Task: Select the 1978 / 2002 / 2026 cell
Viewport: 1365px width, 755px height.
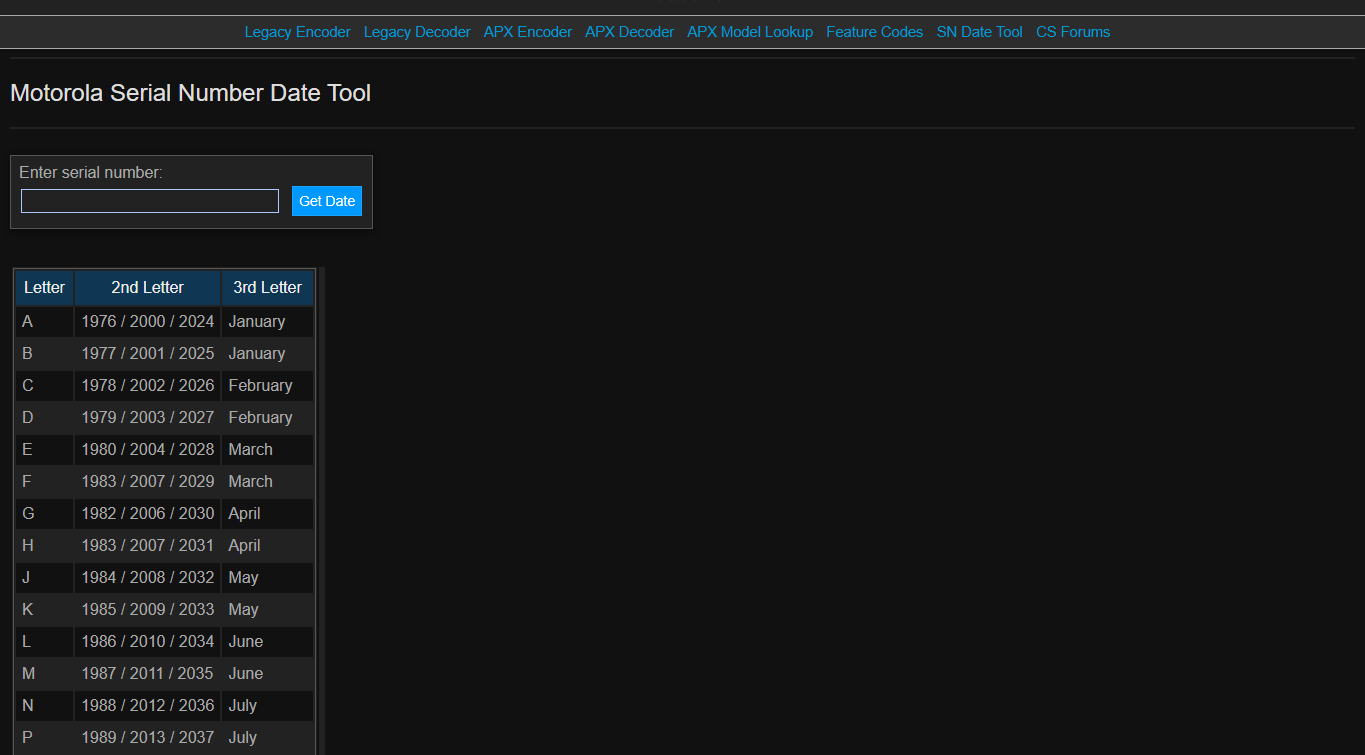Action: 148,386
